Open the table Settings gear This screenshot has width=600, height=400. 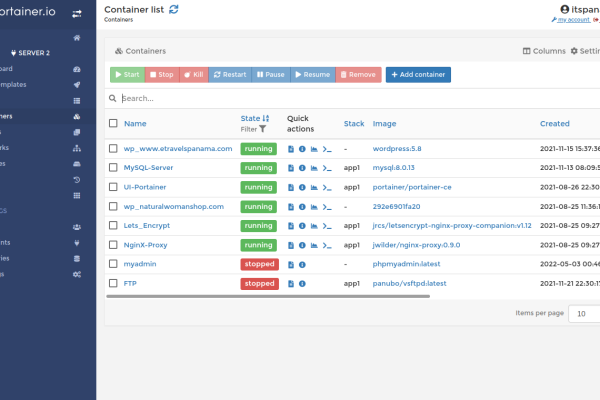click(574, 51)
